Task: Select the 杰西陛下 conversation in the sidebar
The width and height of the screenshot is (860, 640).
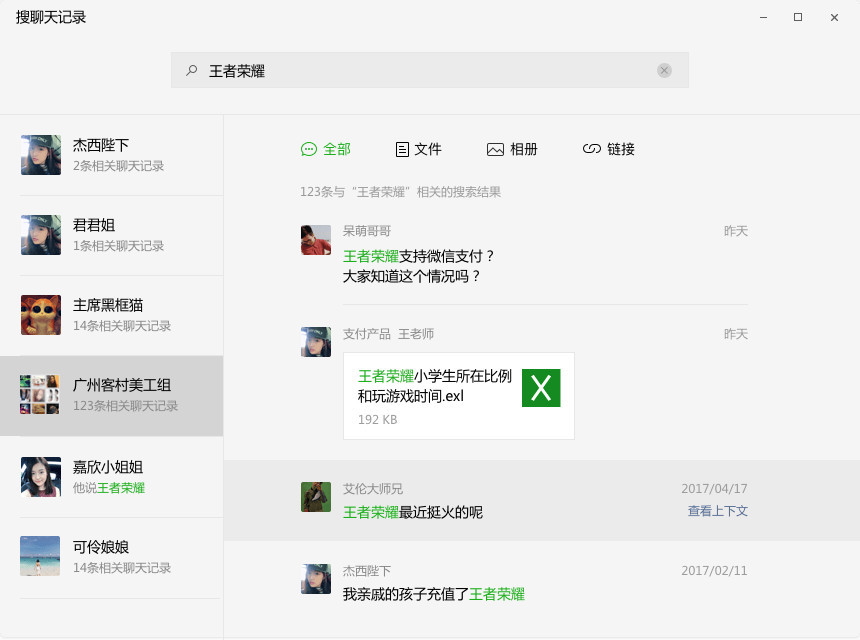Action: click(112, 155)
